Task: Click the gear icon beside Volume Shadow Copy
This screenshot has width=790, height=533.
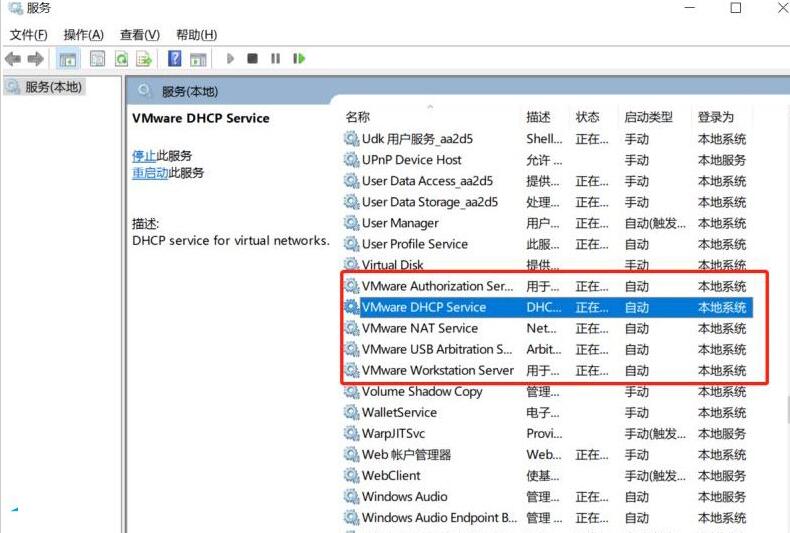Action: point(351,391)
